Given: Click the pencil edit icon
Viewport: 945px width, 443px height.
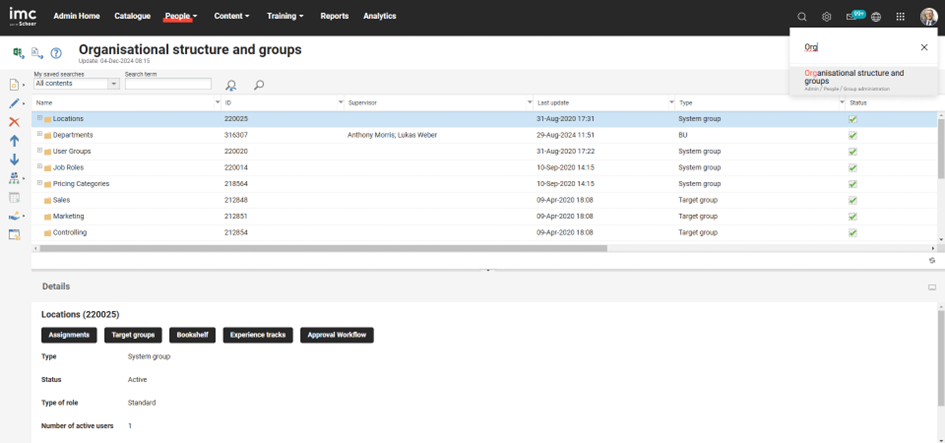Looking at the screenshot, I should 14,103.
